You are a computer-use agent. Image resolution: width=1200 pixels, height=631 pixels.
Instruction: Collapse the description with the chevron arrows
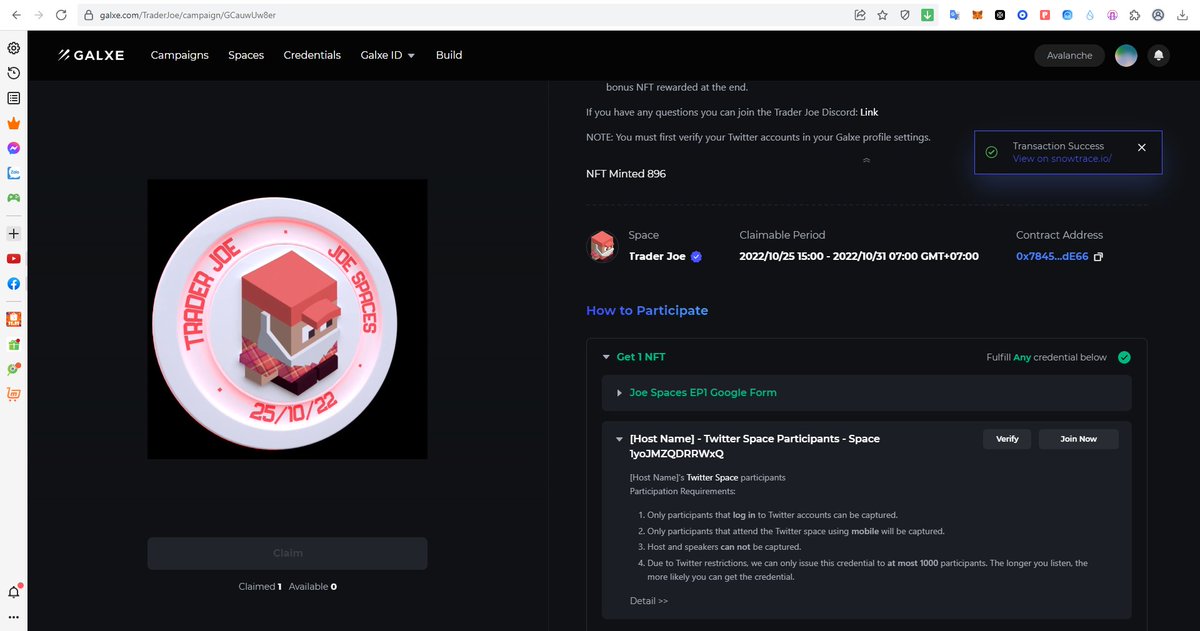[x=866, y=160]
